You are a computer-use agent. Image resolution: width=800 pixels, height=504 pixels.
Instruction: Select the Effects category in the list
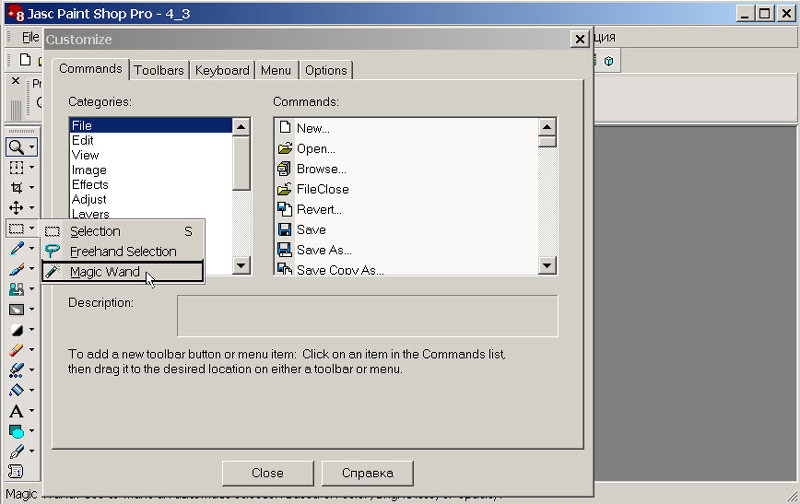click(x=90, y=185)
